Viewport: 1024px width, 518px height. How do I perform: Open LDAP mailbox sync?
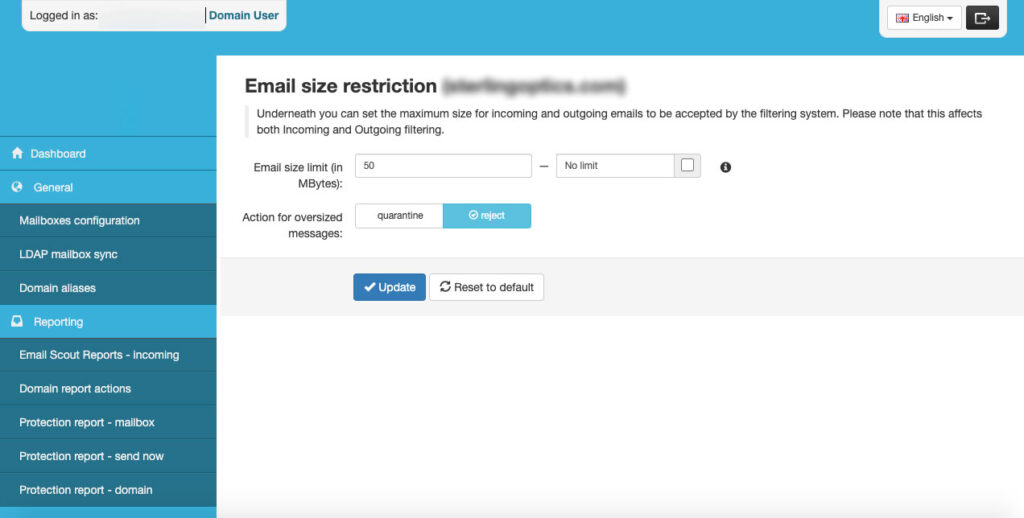(x=108, y=254)
